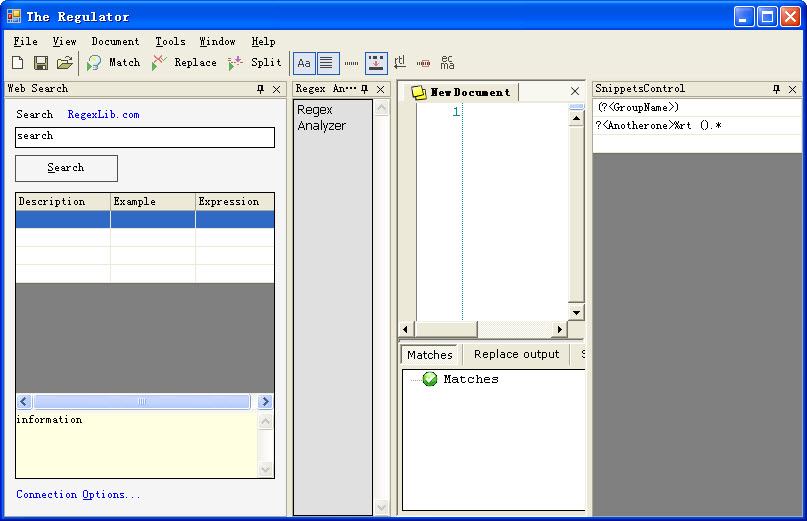Pin the Web Search panel
Viewport: 807px width, 521px height.
[260, 89]
